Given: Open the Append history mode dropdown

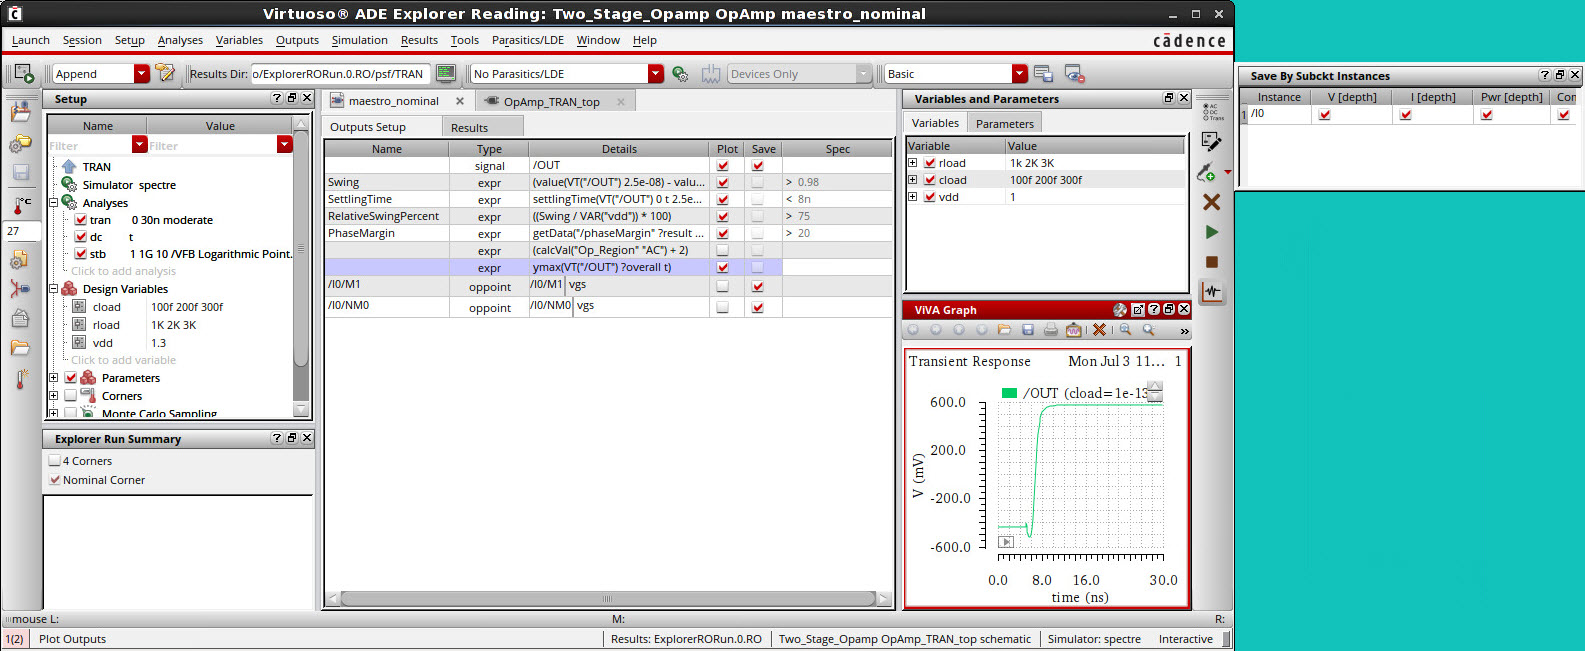Looking at the screenshot, I should tap(141, 74).
